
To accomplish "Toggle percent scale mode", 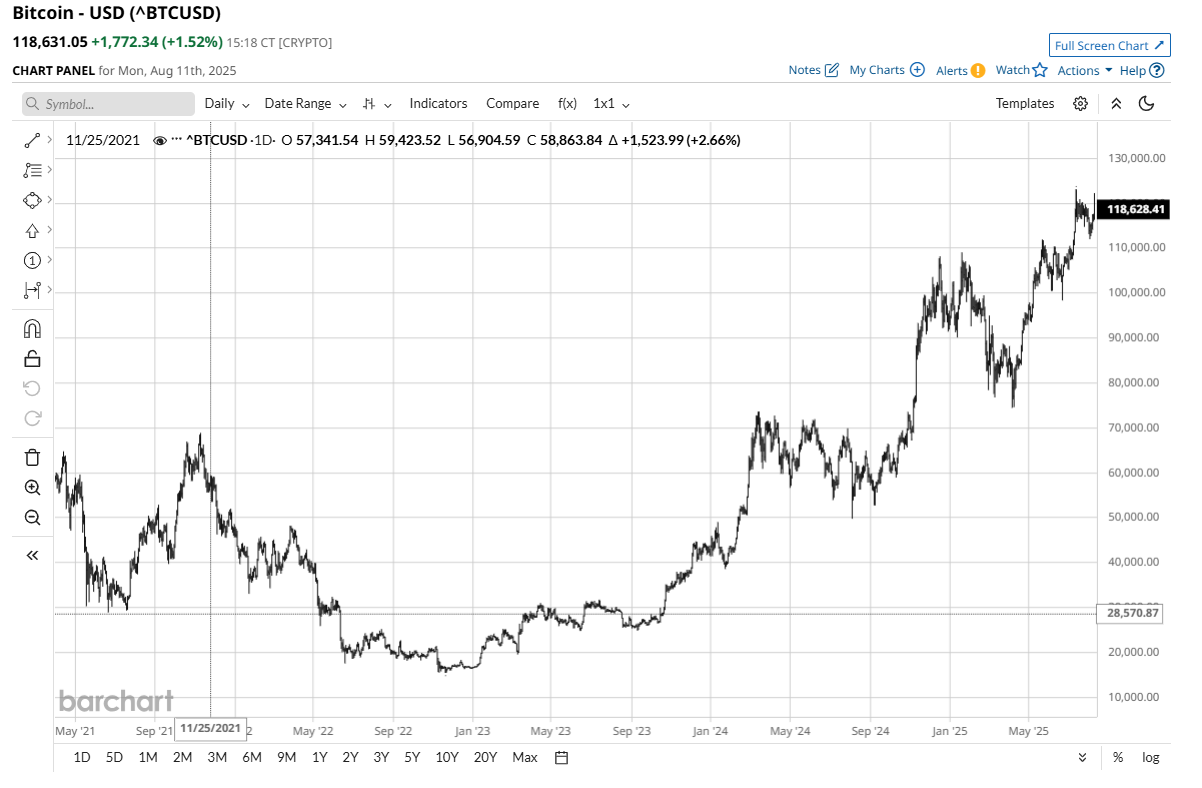I will pos(1117,757).
